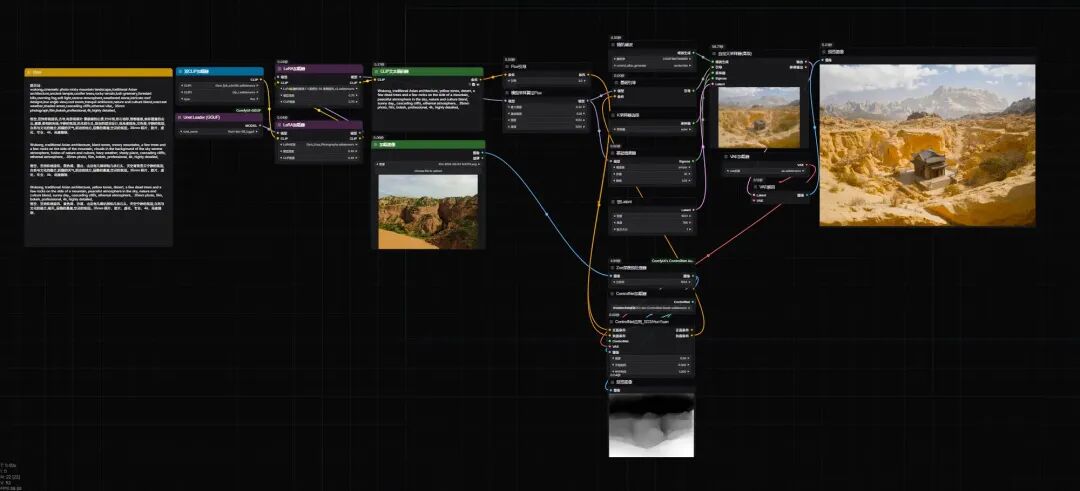
Task: Collapse the yellow Note node via its dot
Action: pos(29,72)
